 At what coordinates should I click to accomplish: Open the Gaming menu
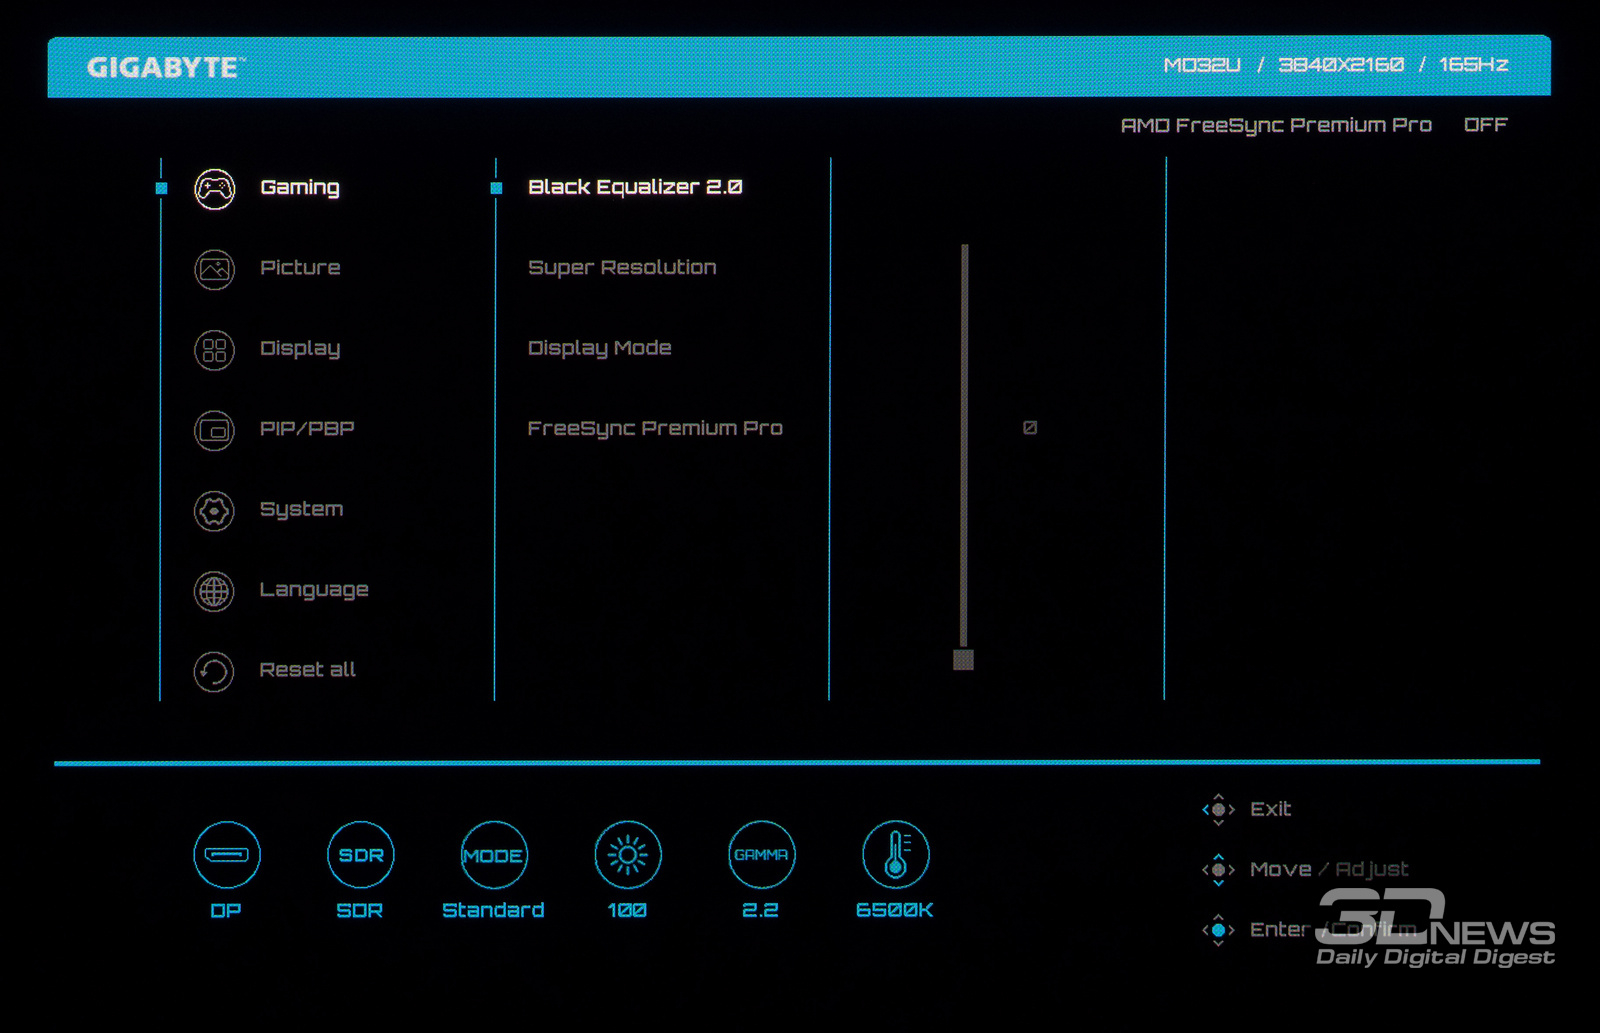(x=300, y=188)
